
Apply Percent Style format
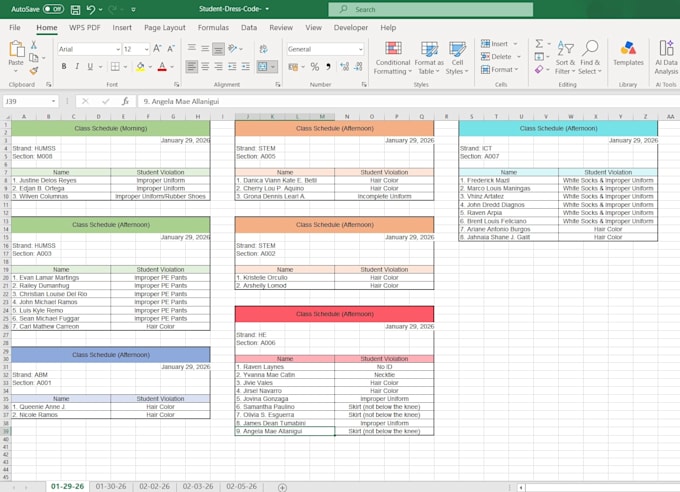(315, 67)
